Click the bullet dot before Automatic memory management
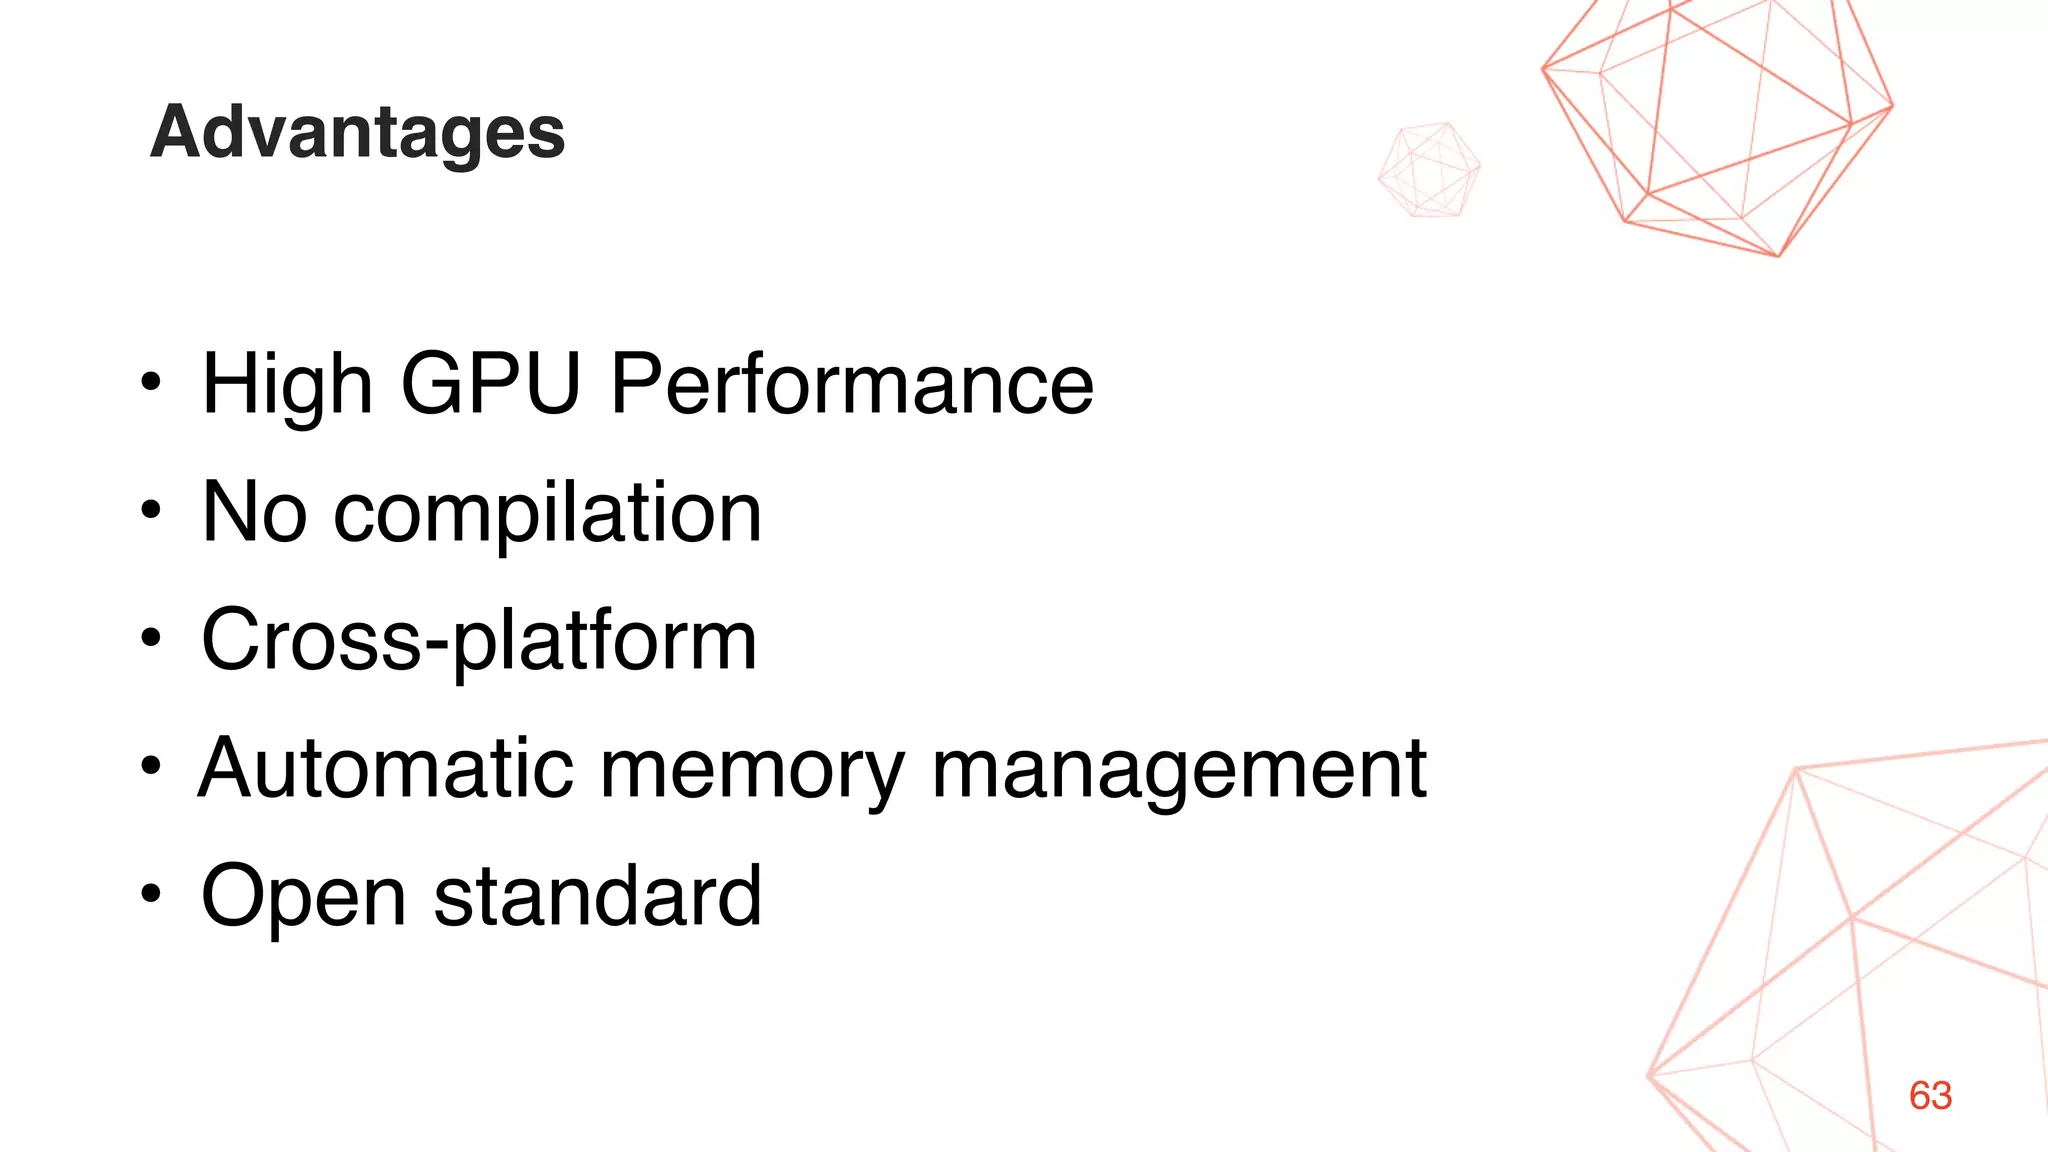This screenshot has height=1152, width=2048. 150,767
